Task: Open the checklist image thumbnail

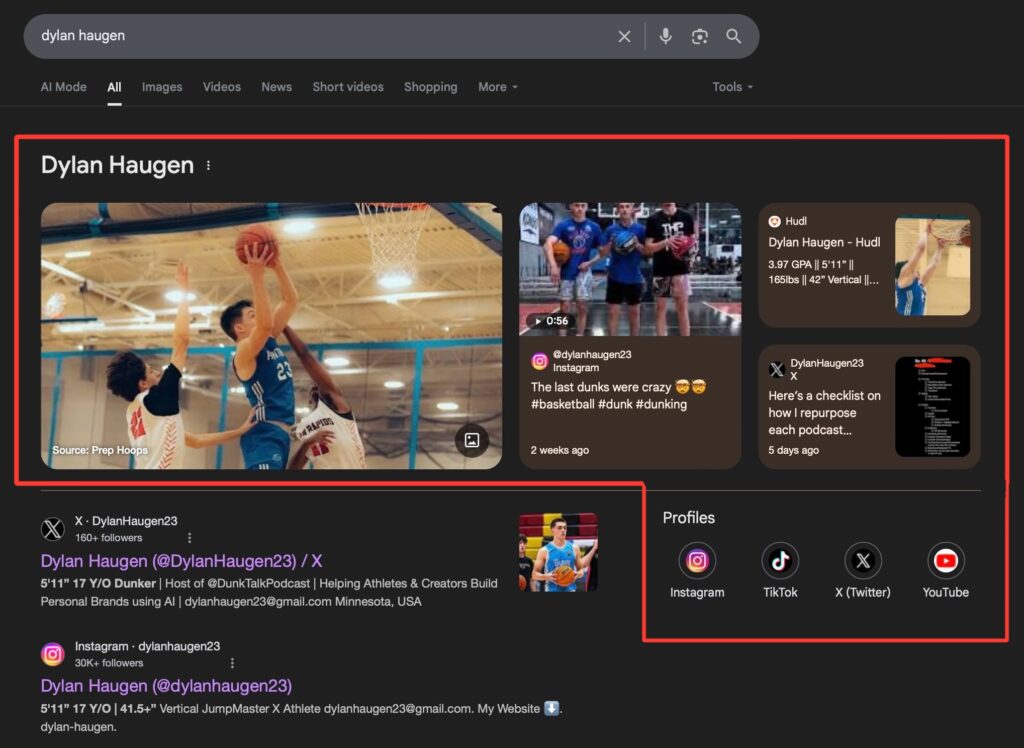Action: point(932,406)
